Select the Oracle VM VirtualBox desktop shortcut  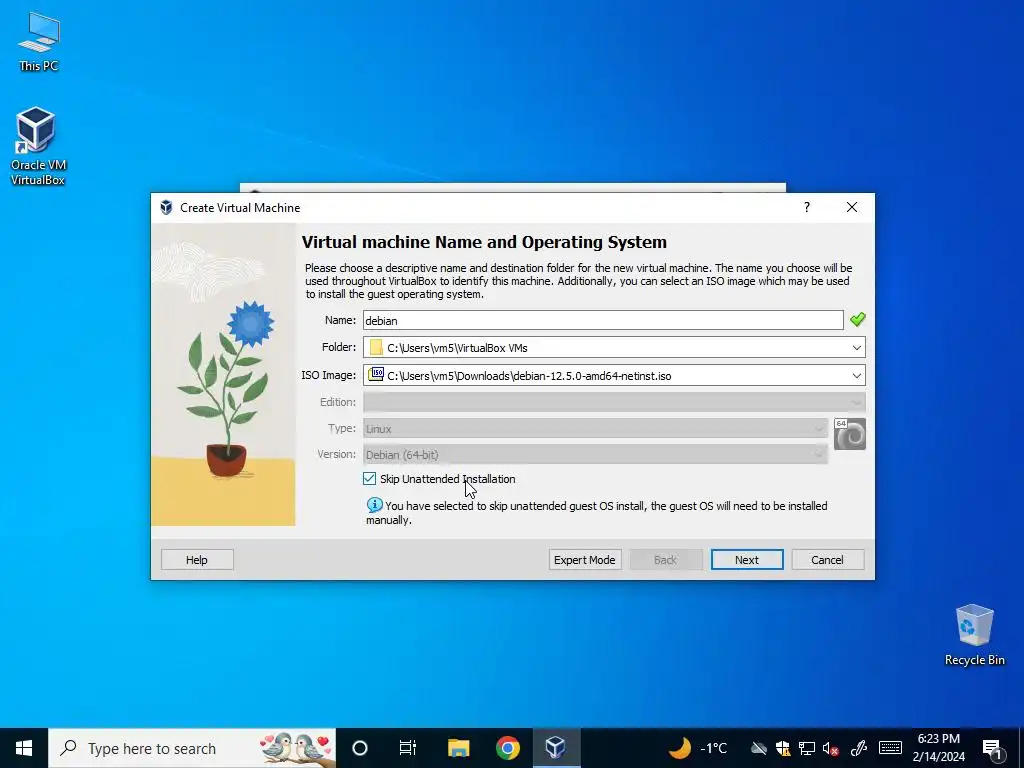(38, 146)
